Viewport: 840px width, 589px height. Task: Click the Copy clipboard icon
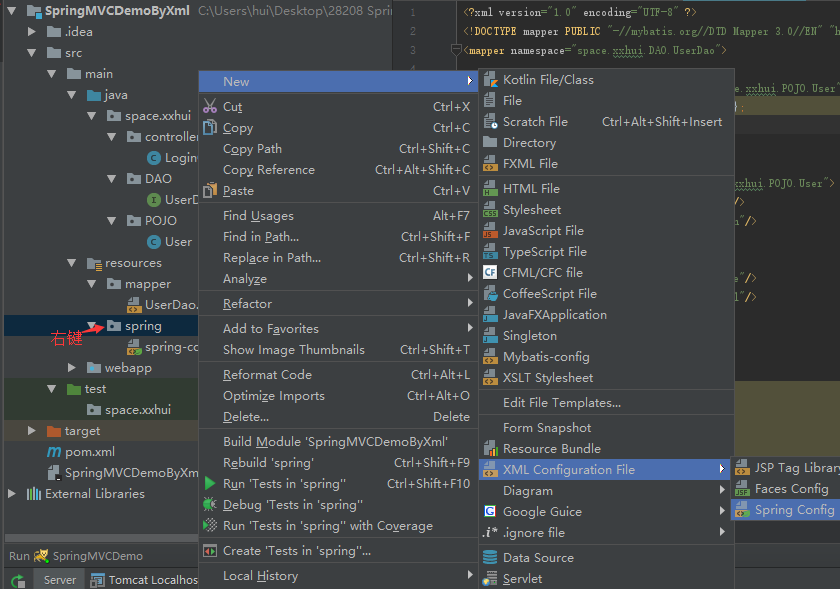(x=210, y=128)
